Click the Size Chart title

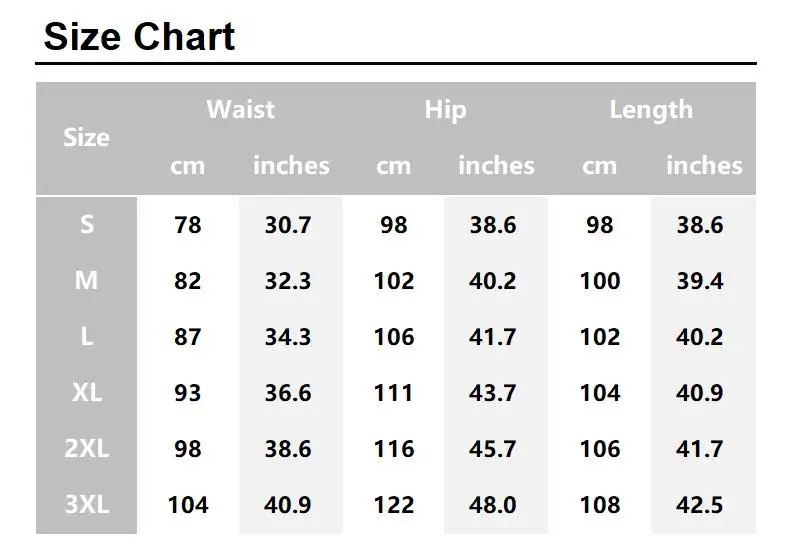tap(139, 37)
